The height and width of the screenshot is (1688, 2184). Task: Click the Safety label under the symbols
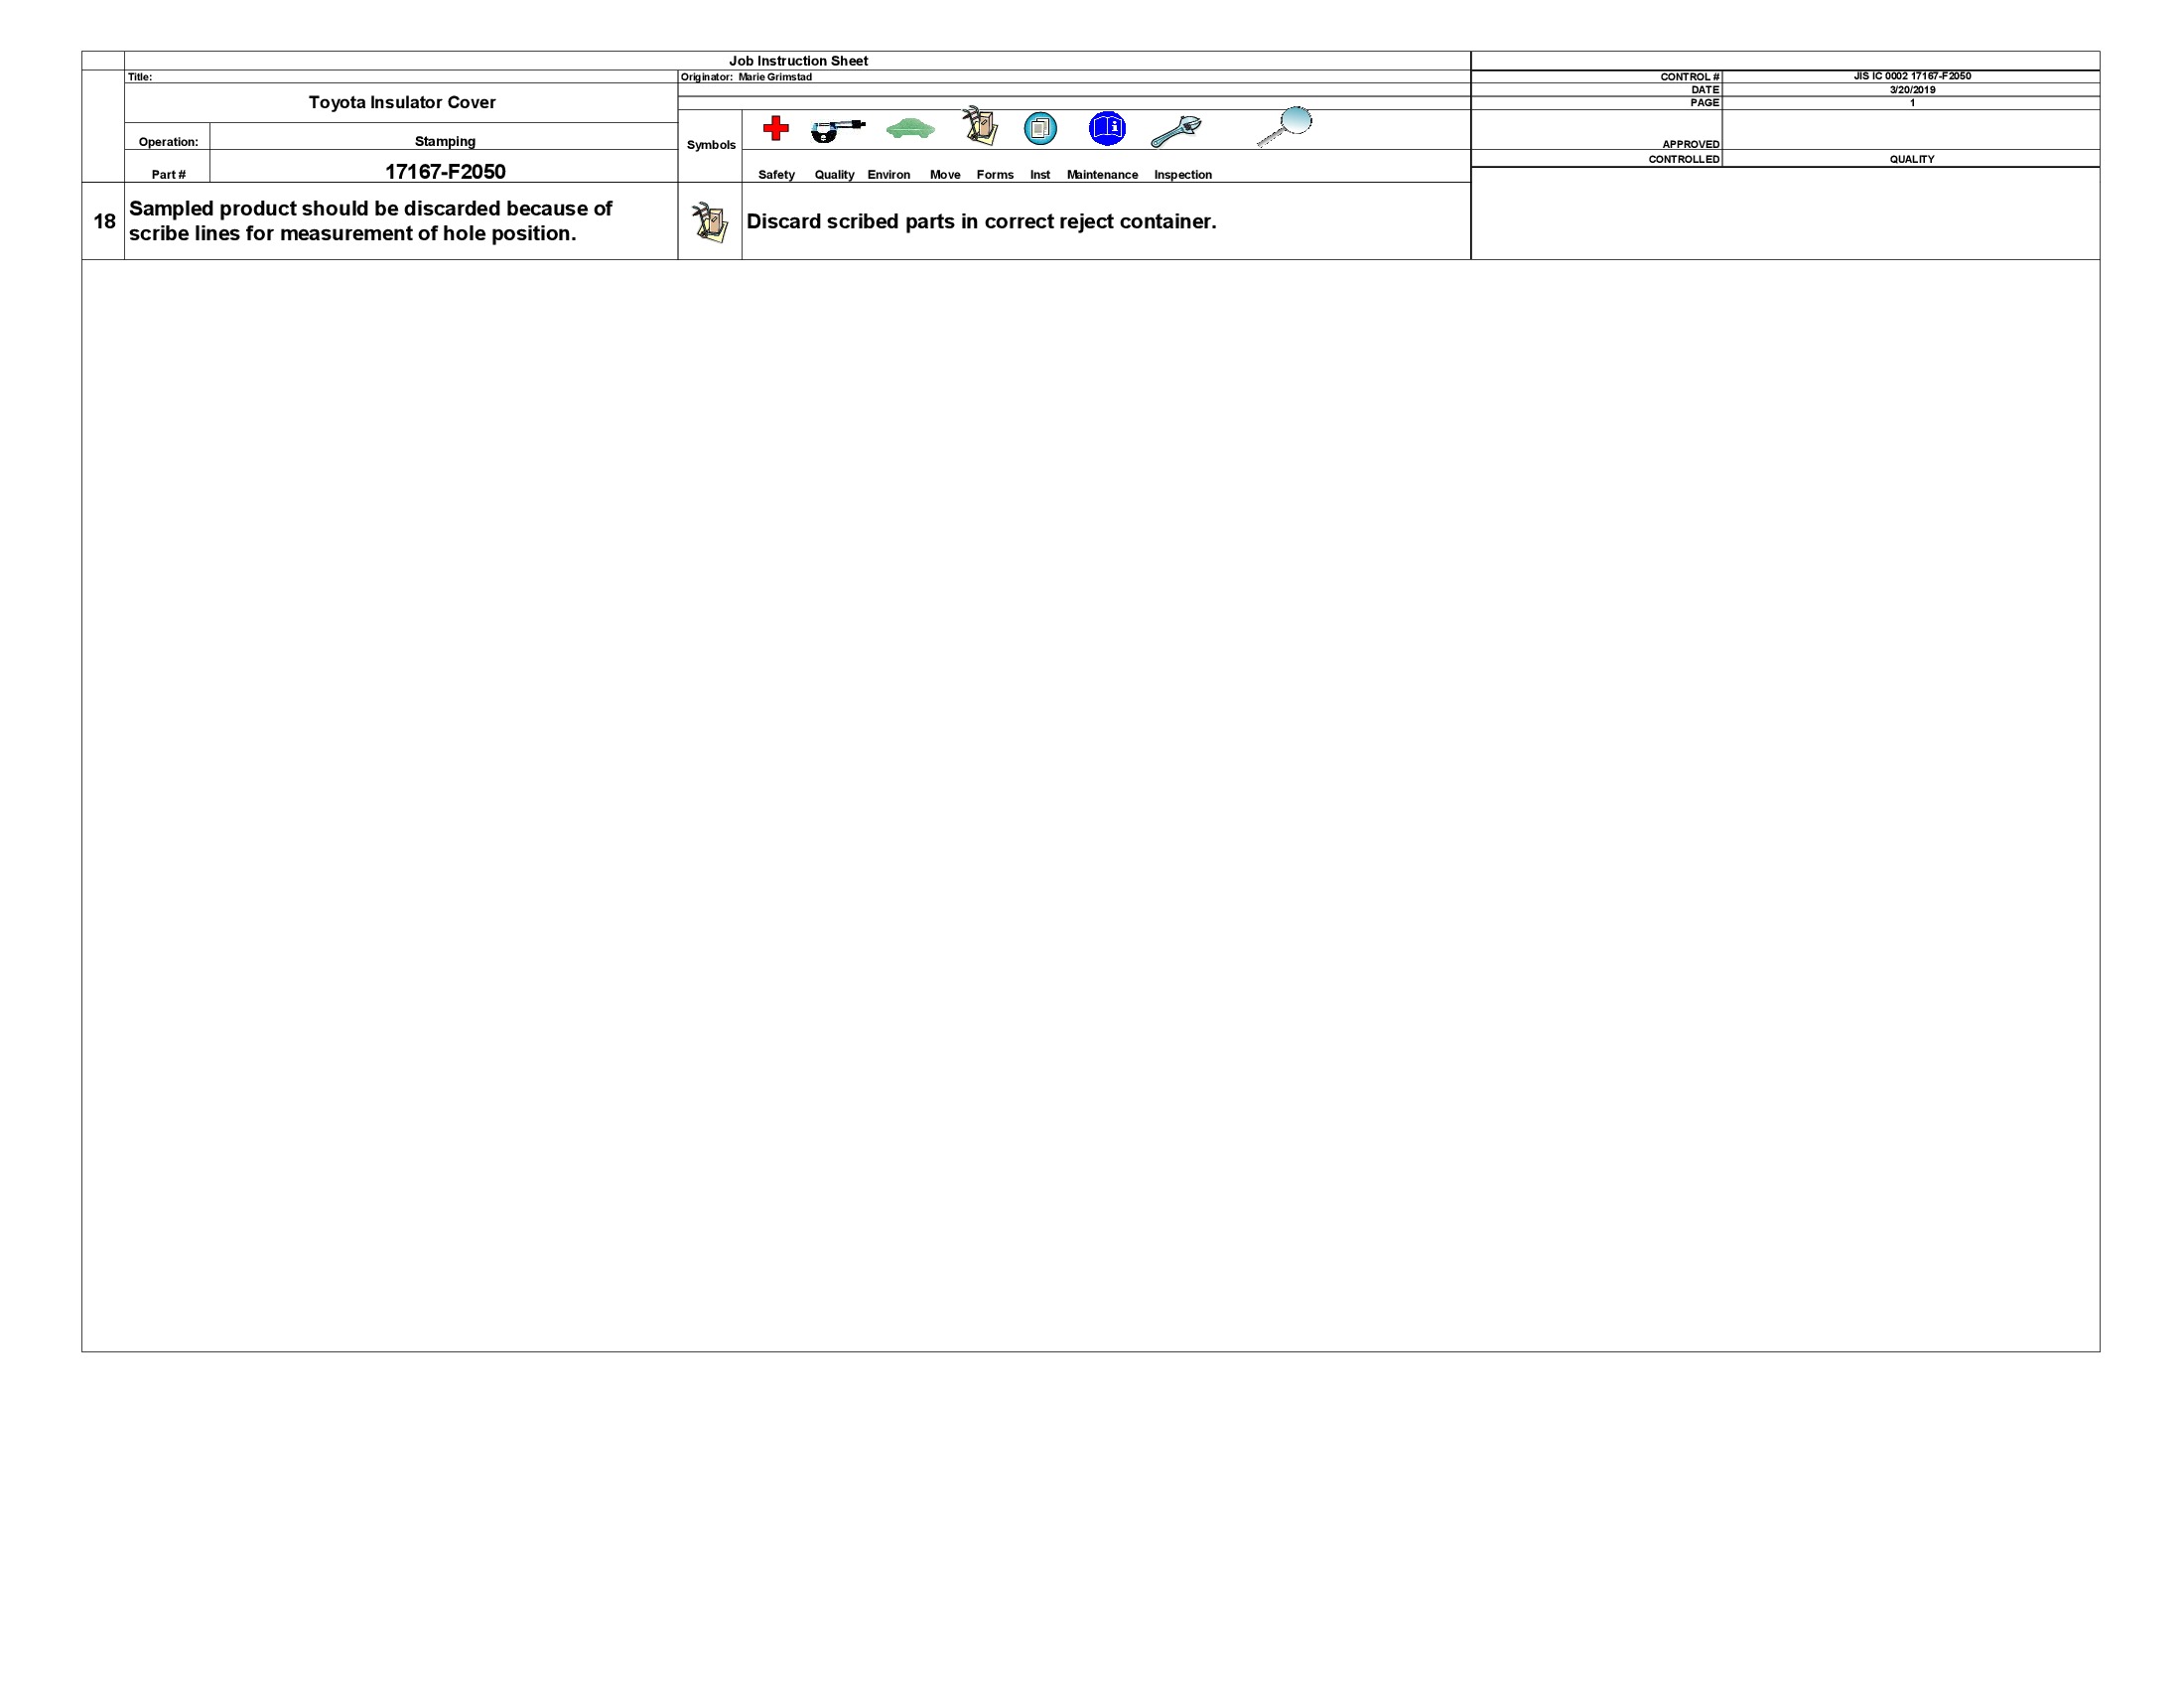[x=776, y=175]
